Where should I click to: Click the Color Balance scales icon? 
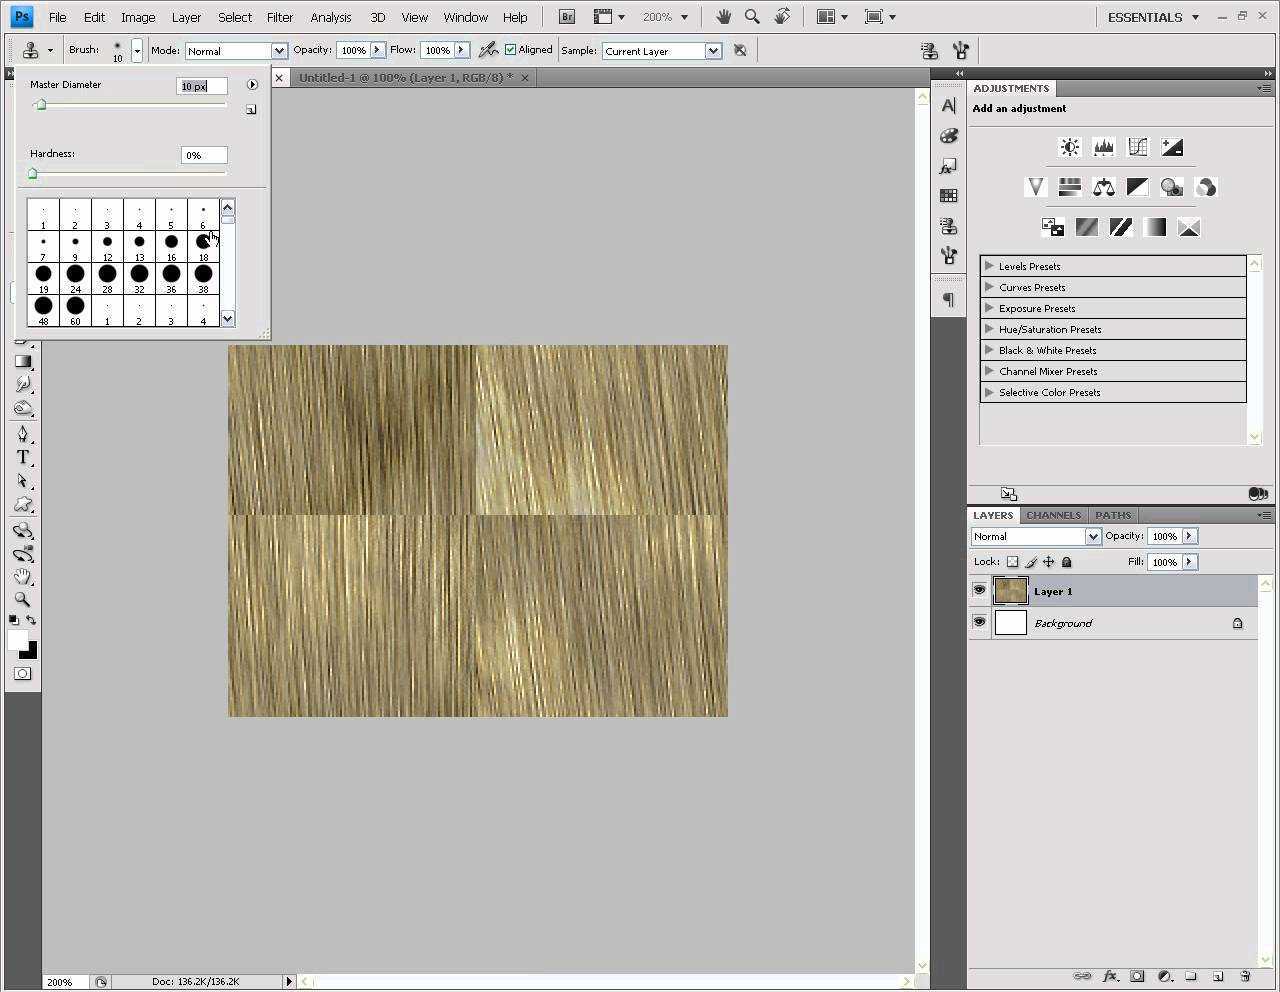click(x=1104, y=187)
